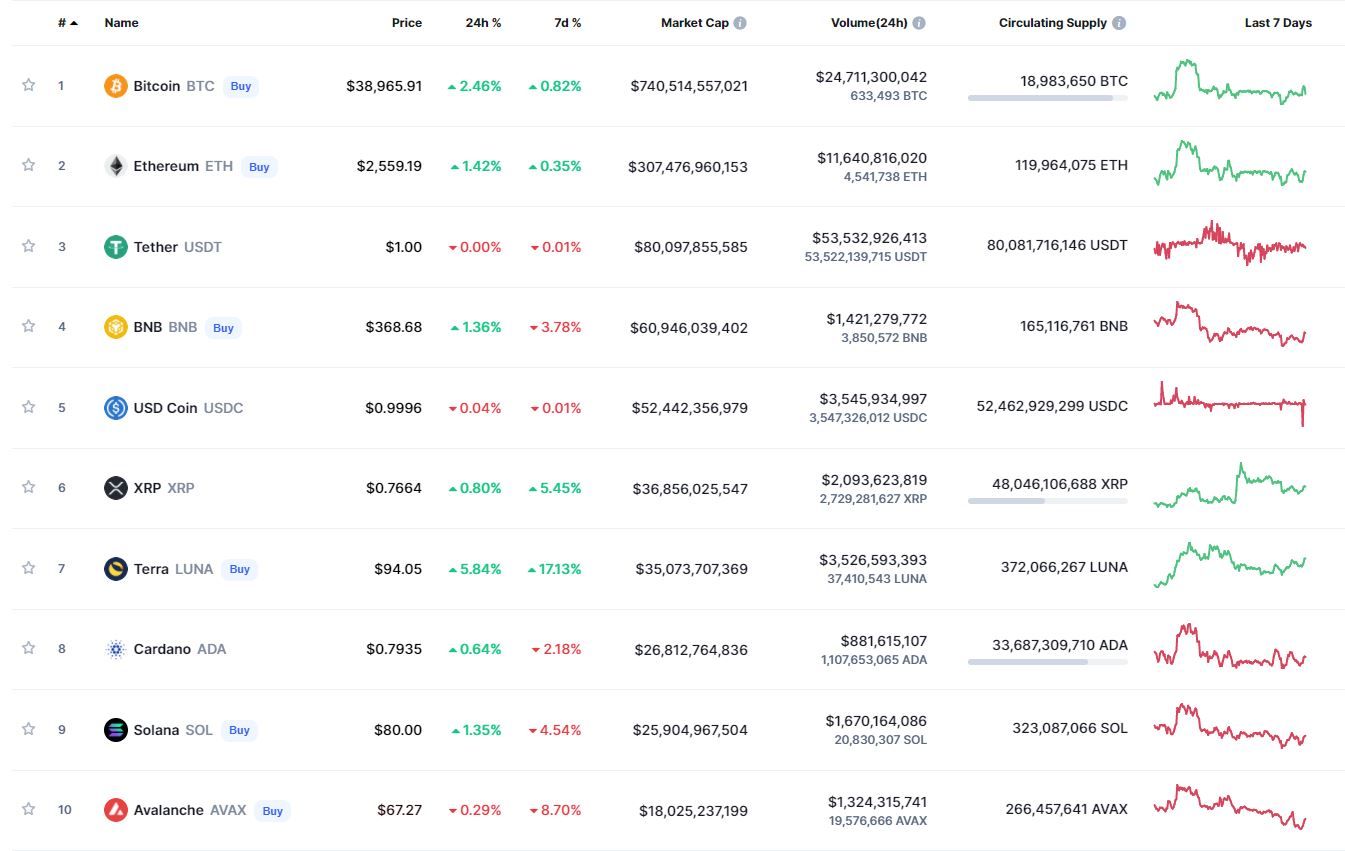Sort by the 24h % column
Image resolution: width=1345 pixels, height=851 pixels.
tap(483, 23)
